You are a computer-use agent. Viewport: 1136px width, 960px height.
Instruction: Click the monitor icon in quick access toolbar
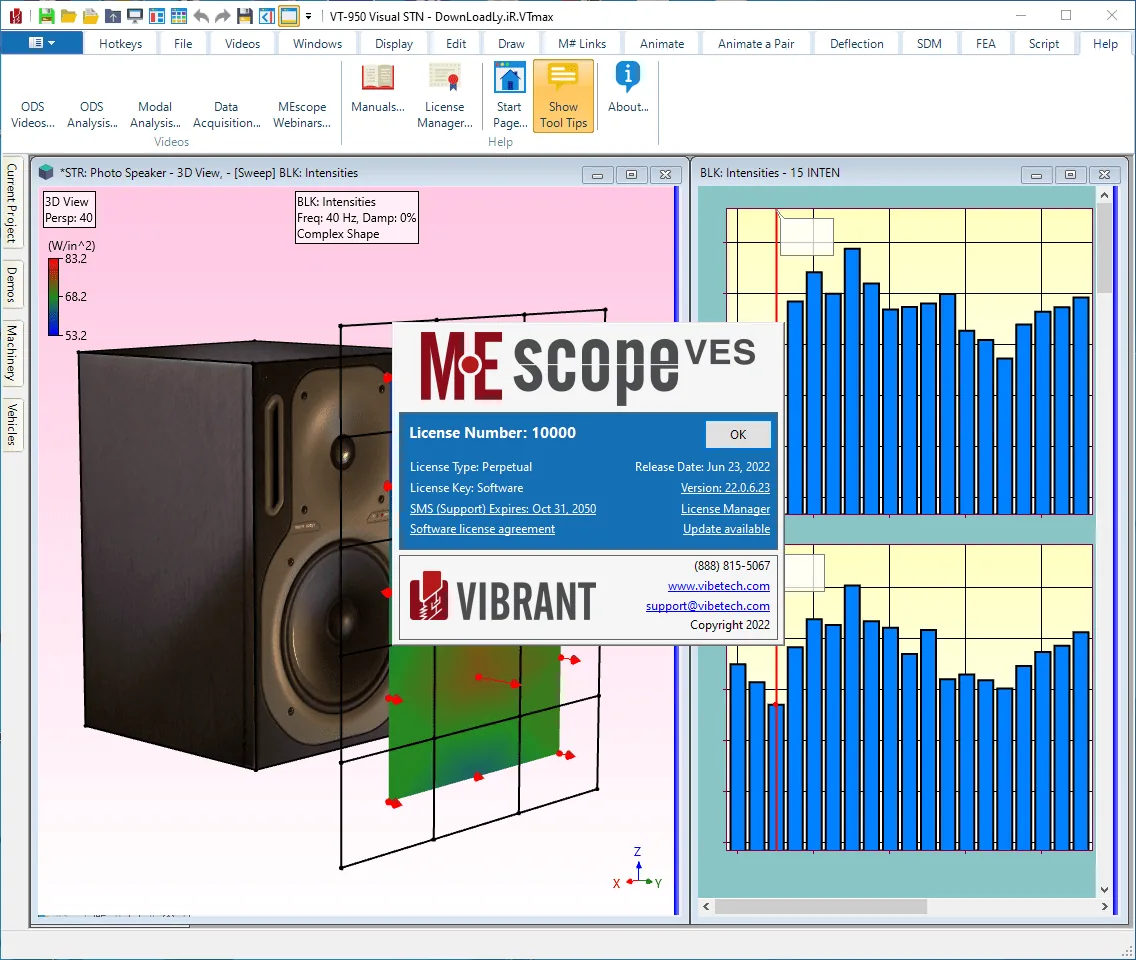tap(134, 15)
